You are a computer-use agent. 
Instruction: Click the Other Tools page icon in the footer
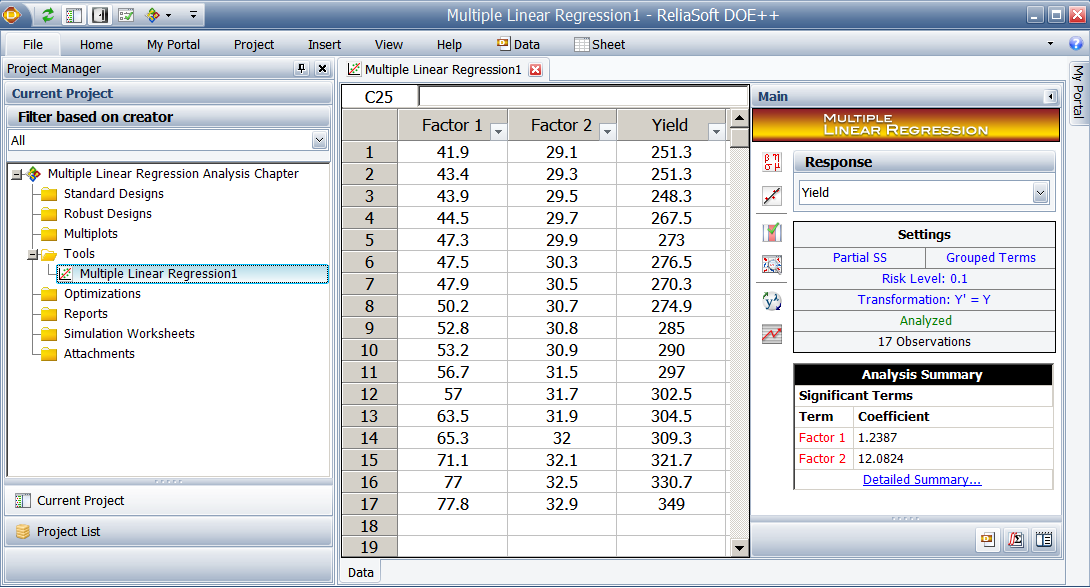pyautogui.click(x=1043, y=539)
